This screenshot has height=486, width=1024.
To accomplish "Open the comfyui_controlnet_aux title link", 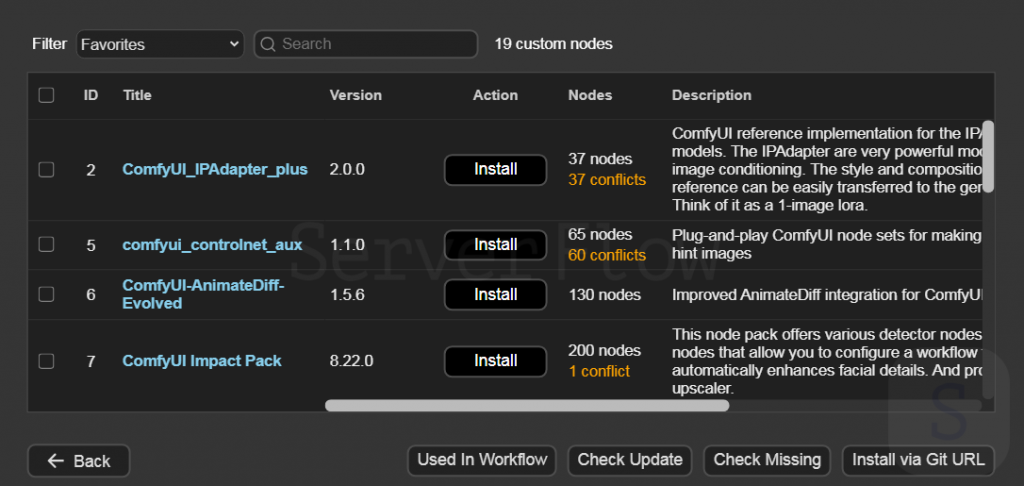I will pos(212,245).
